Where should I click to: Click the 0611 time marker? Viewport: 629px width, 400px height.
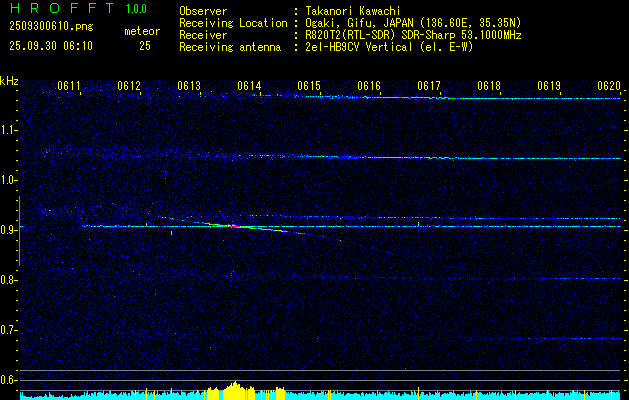pyautogui.click(x=69, y=86)
